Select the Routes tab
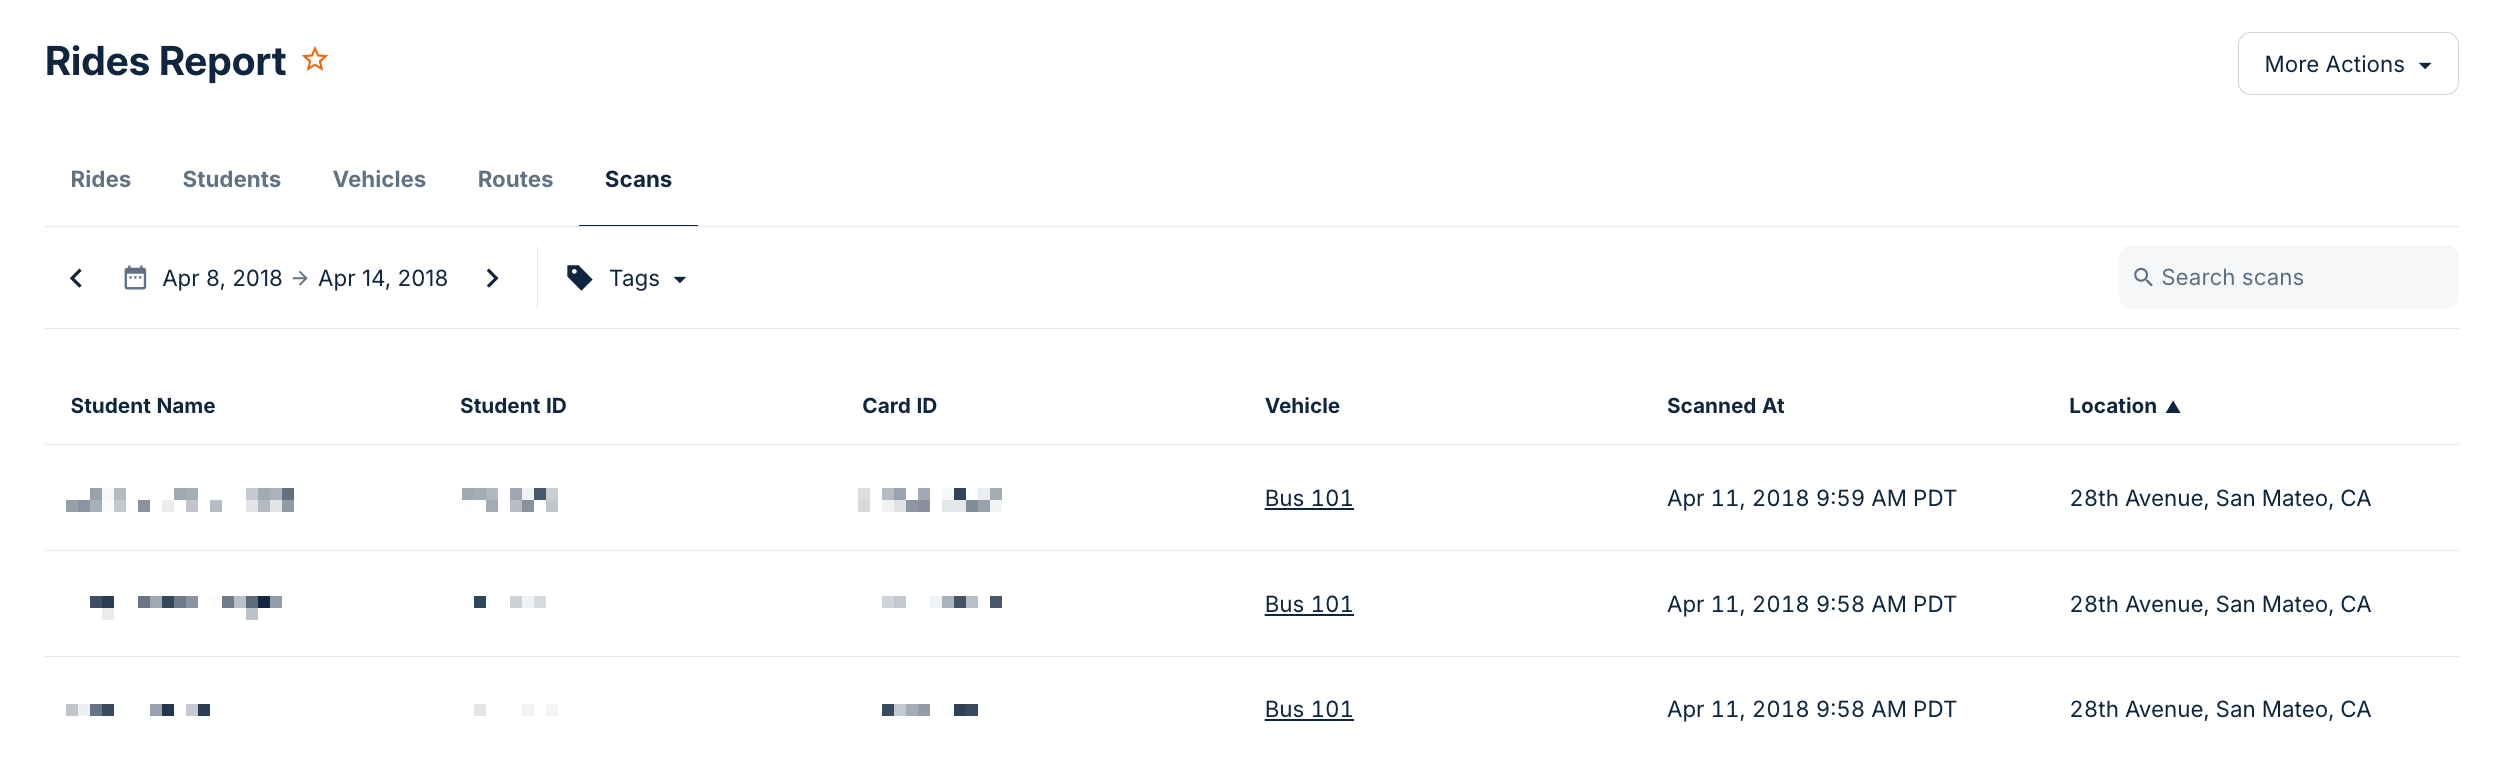Viewport: 2506px width, 758px height. point(515,179)
